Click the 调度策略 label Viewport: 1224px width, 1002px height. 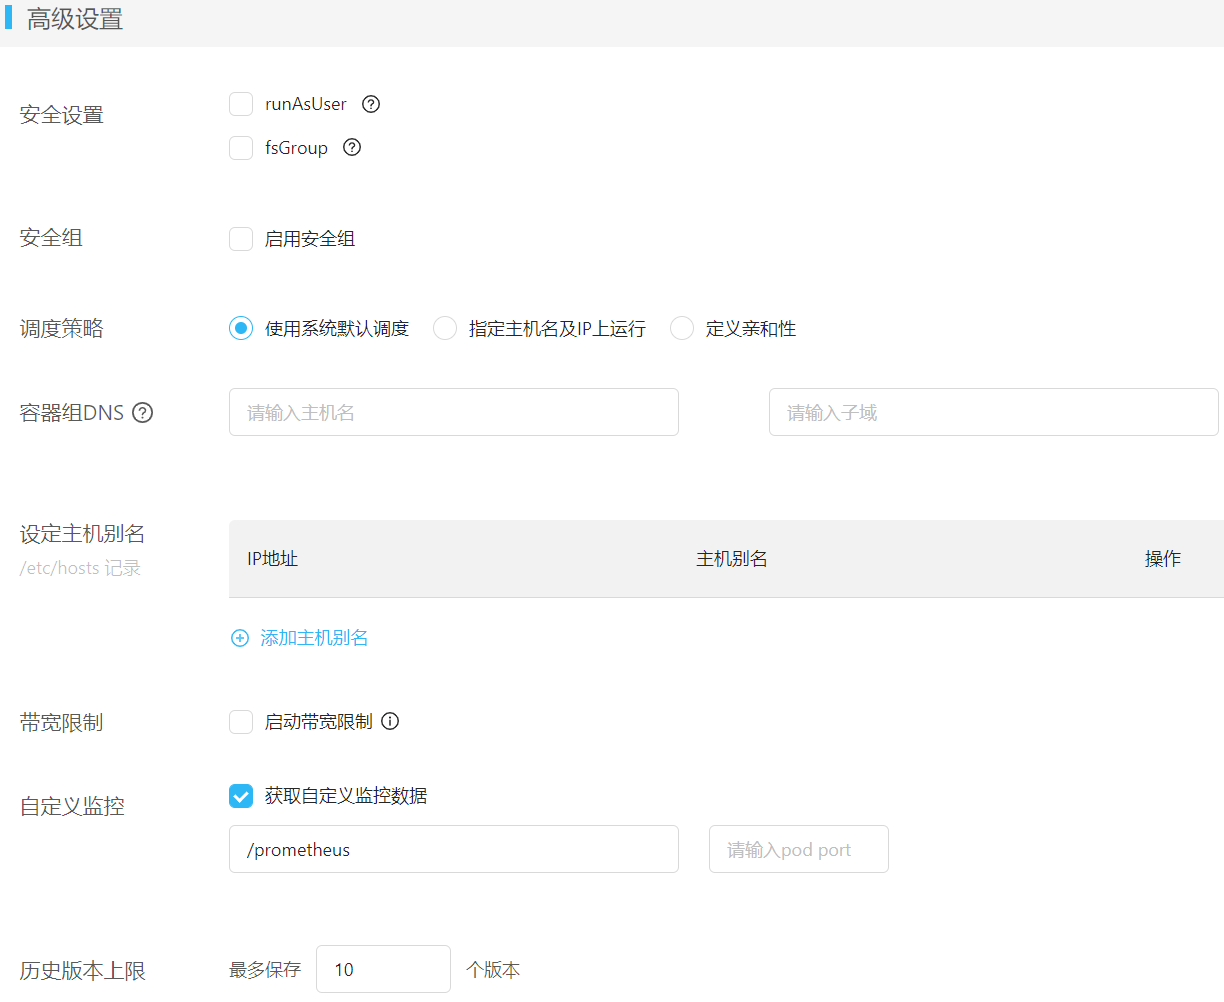[62, 329]
